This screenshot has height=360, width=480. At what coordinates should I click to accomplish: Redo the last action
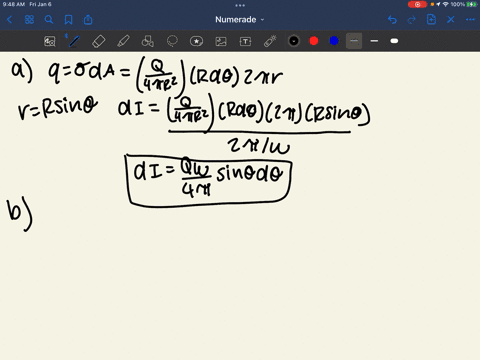(x=412, y=20)
